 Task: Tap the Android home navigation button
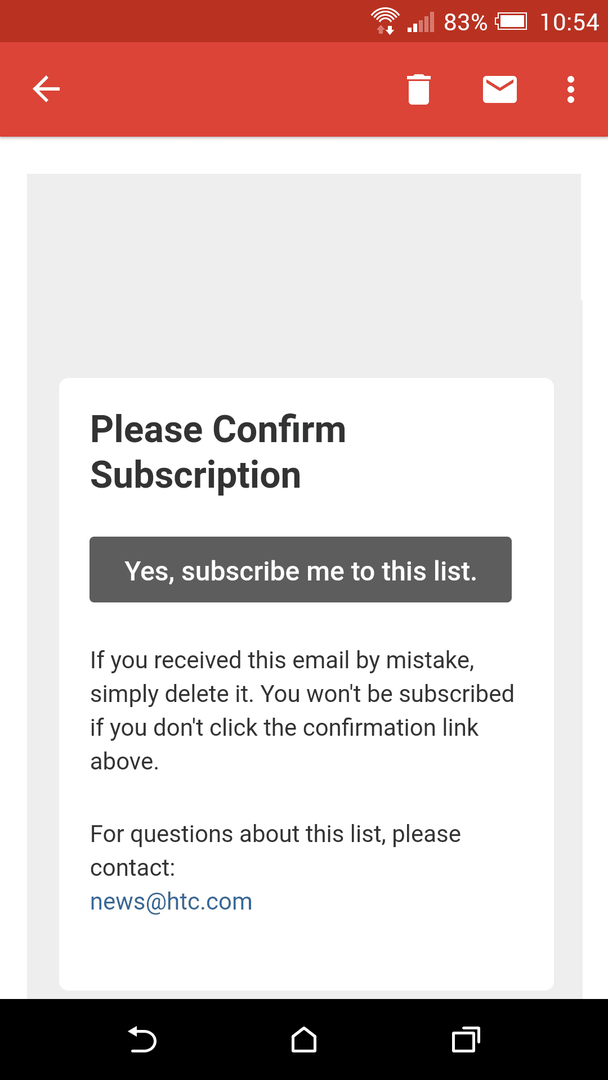pyautogui.click(x=304, y=1039)
